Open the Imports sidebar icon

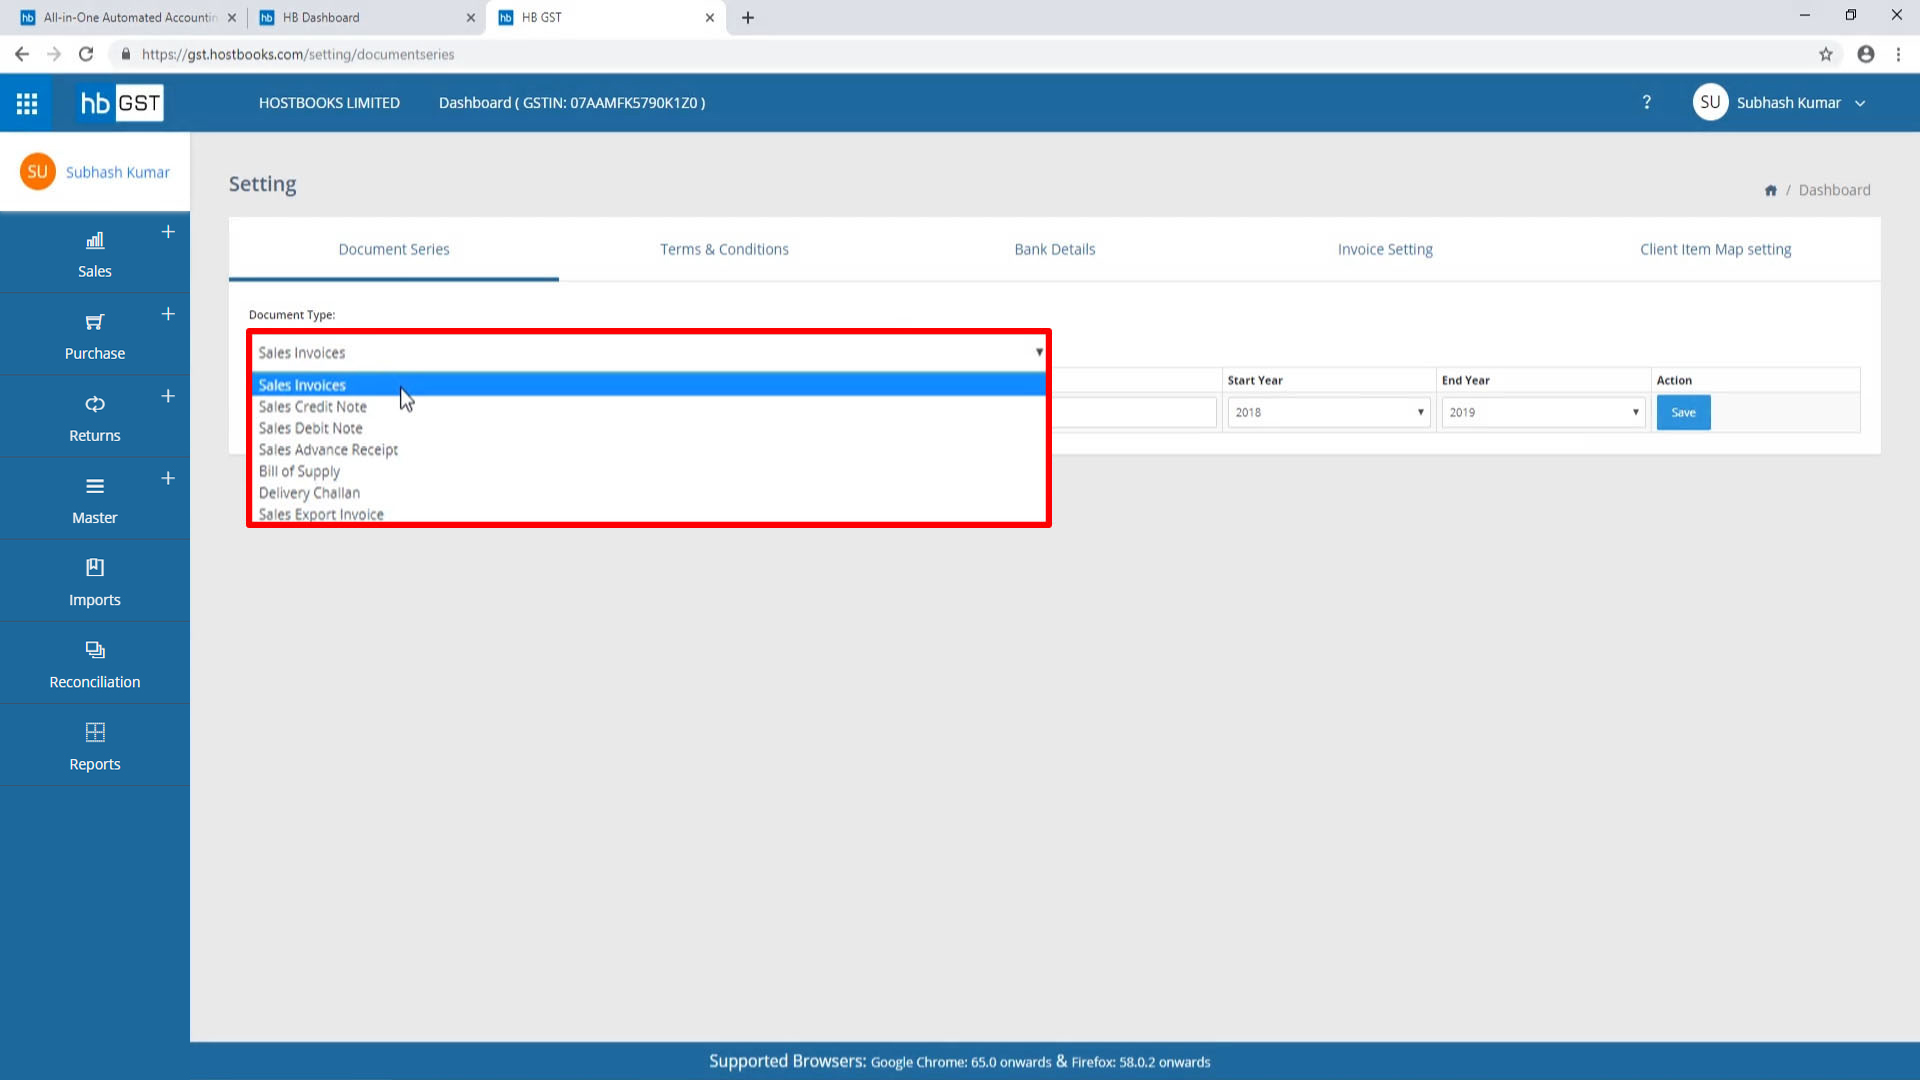pos(95,568)
